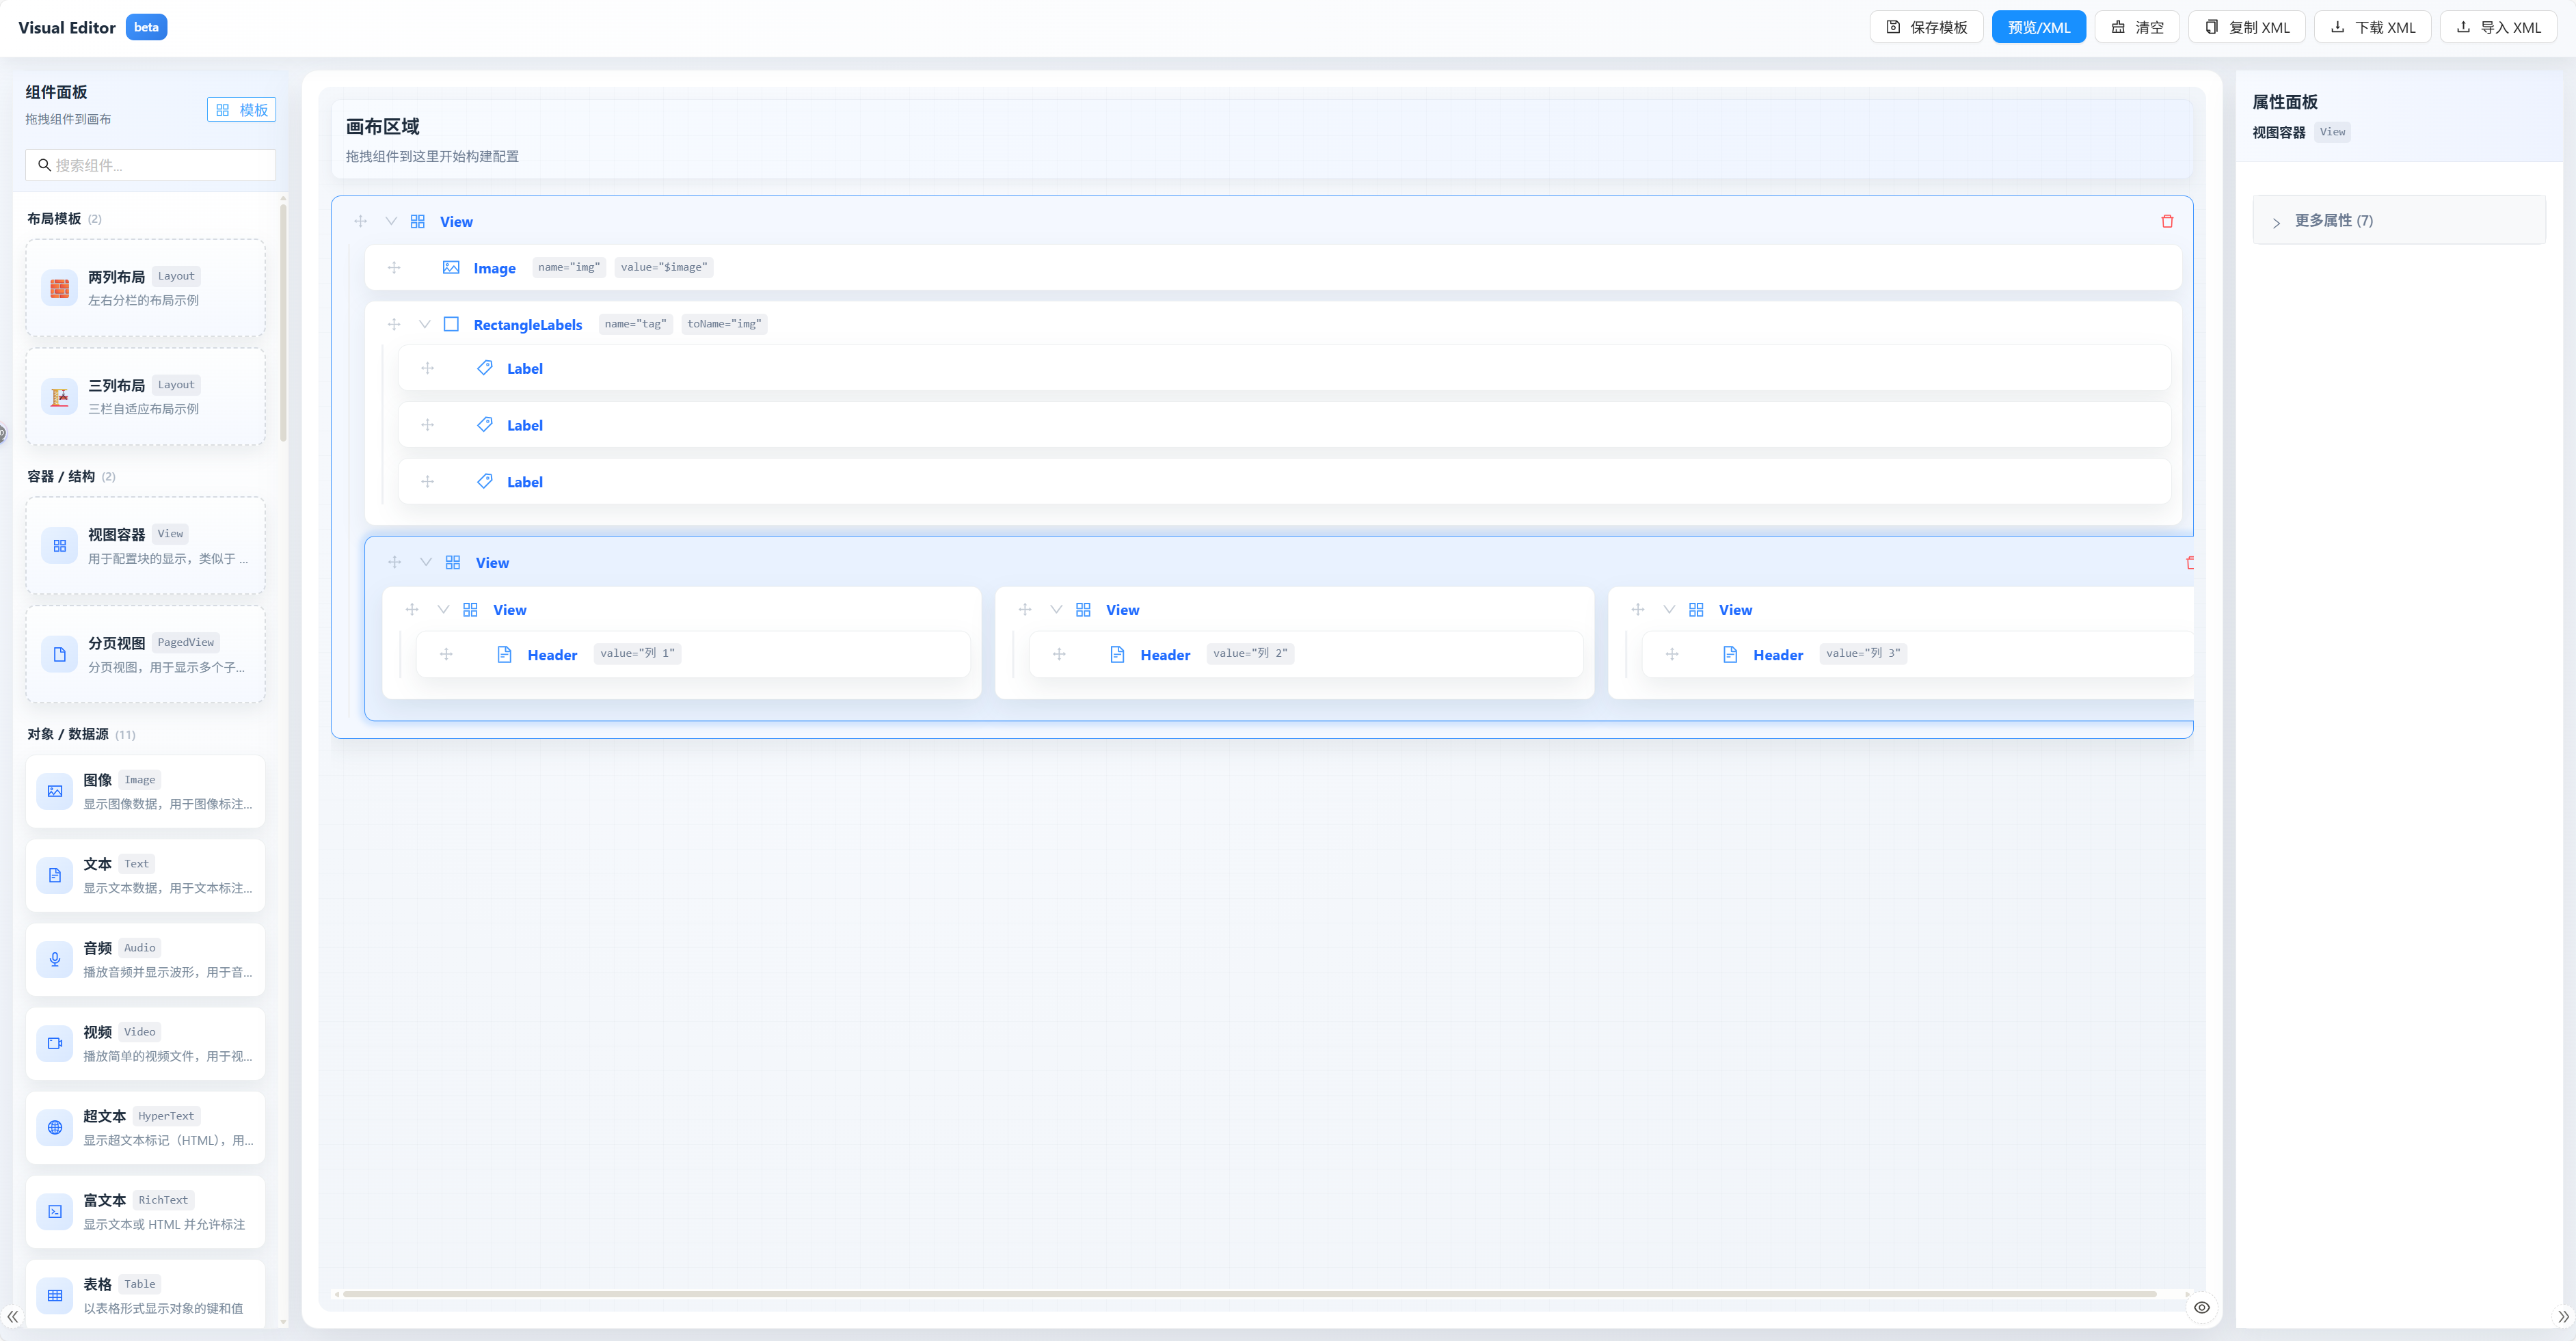Open the 模板 panel in the sidebar
The height and width of the screenshot is (1341, 2576).
[x=240, y=109]
